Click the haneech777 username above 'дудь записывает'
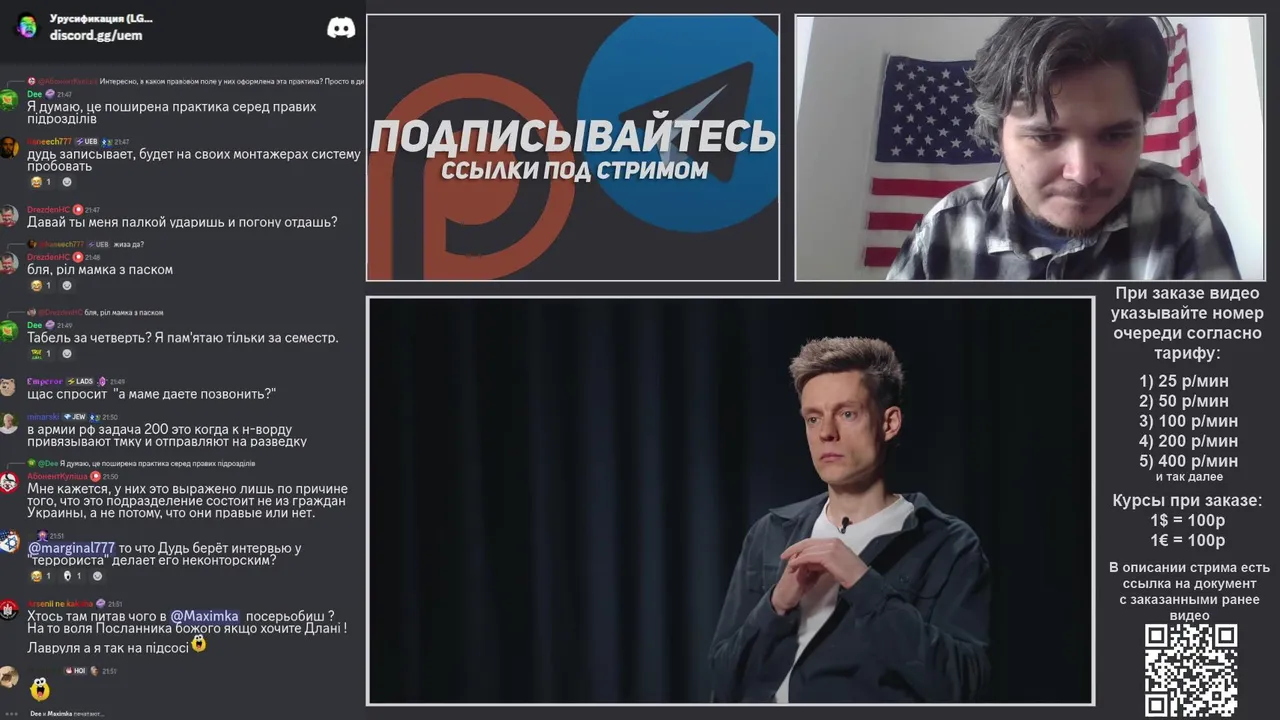This screenshot has width=1280, height=720. point(49,142)
